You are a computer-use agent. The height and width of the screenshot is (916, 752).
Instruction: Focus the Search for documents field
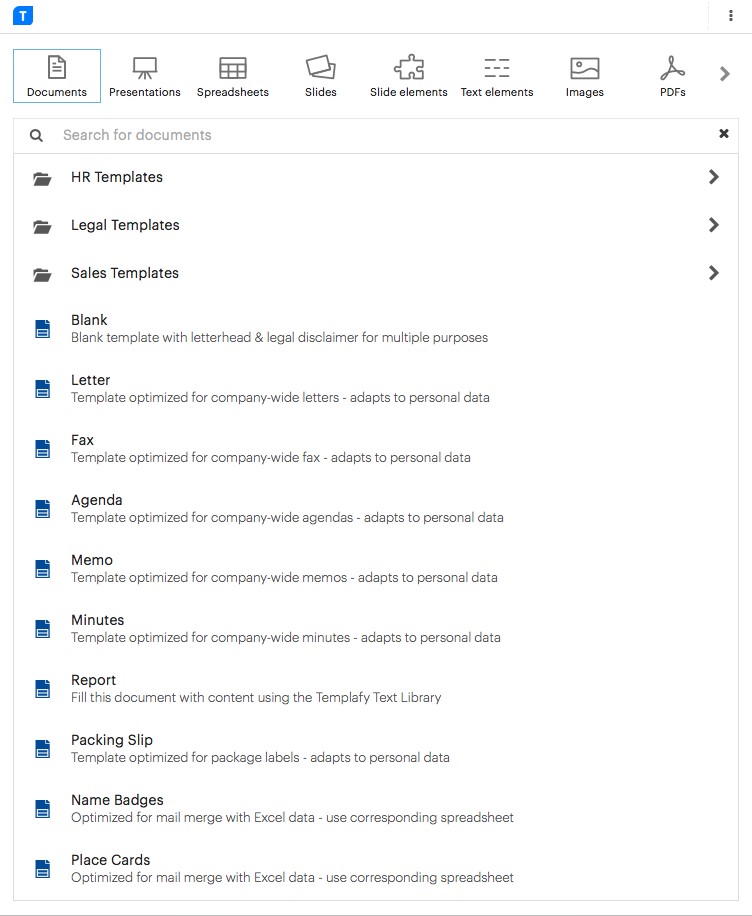point(374,136)
